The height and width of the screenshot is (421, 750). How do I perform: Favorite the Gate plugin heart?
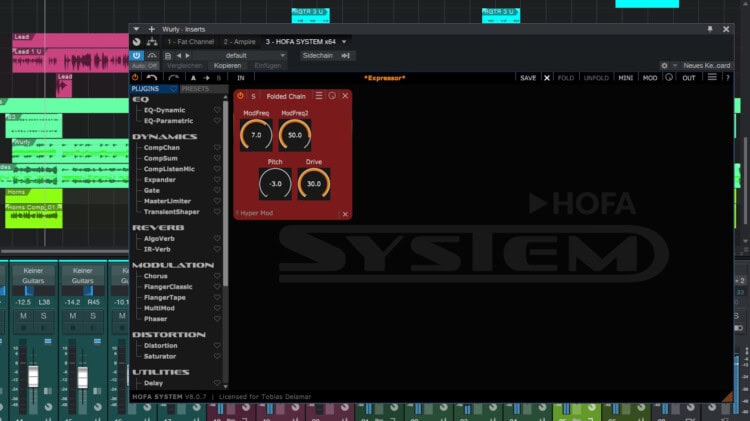click(217, 190)
